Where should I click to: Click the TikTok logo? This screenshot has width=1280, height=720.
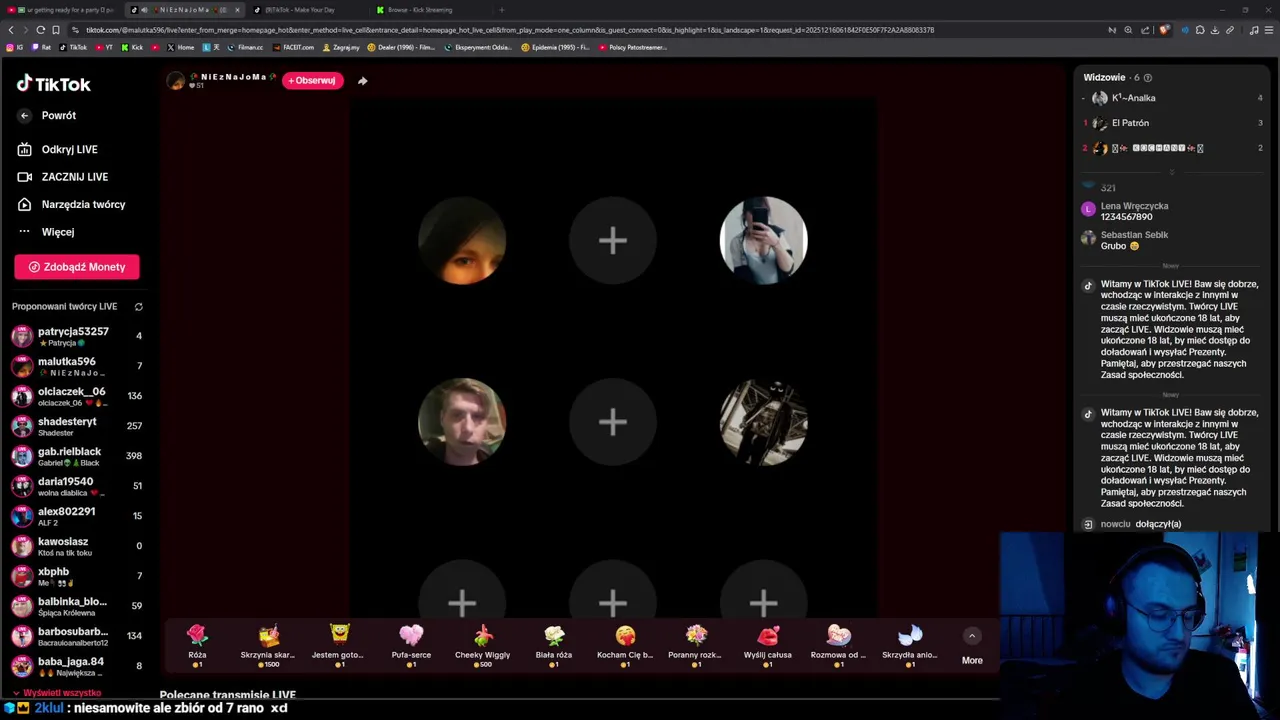coord(53,84)
